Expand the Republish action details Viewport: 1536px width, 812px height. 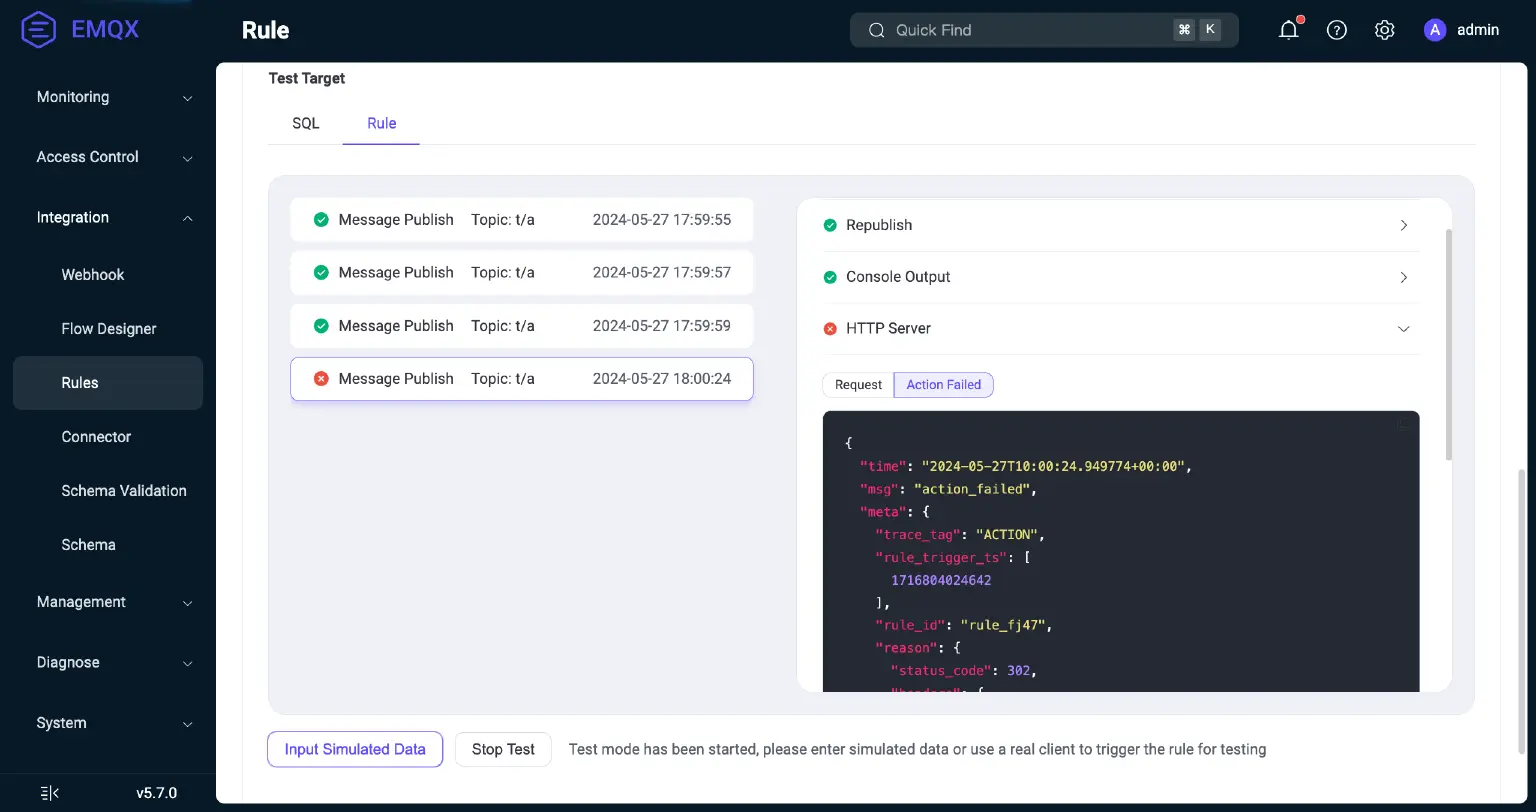click(x=1403, y=225)
